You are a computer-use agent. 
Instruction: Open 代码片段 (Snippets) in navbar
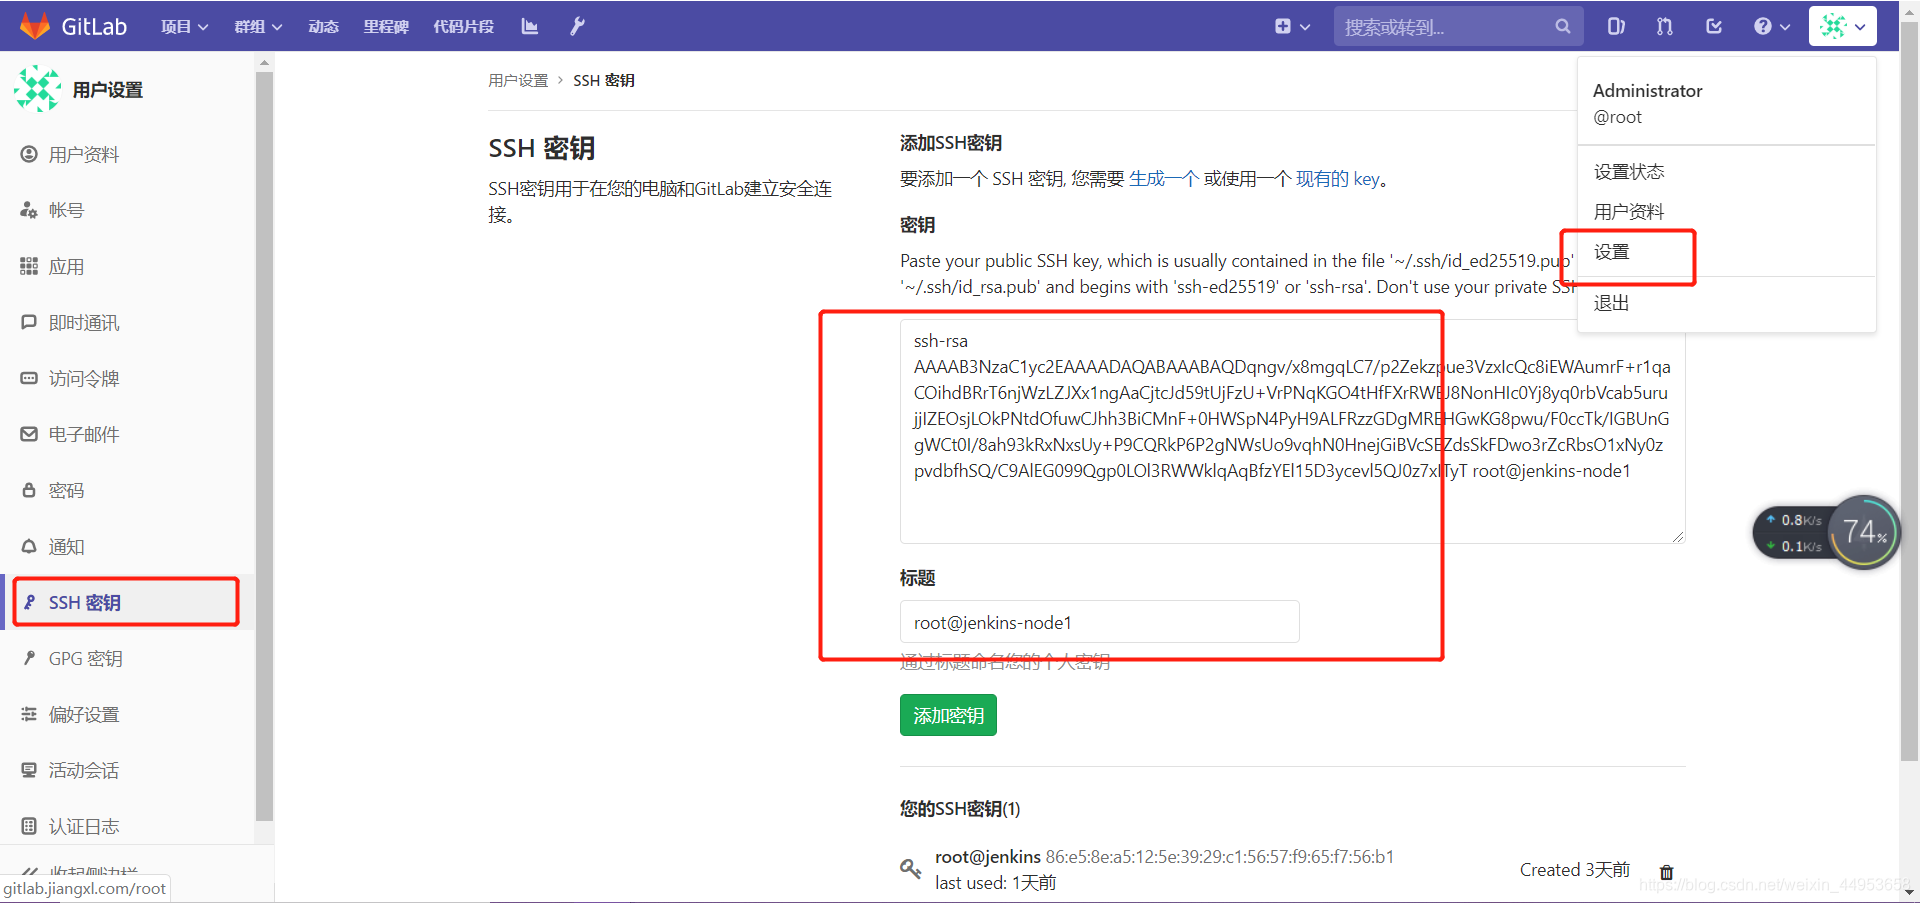pos(463,27)
